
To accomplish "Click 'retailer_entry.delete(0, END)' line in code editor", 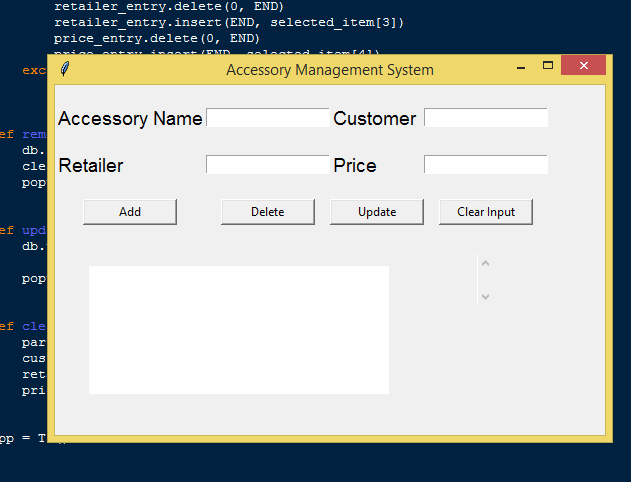I will click(x=169, y=6).
